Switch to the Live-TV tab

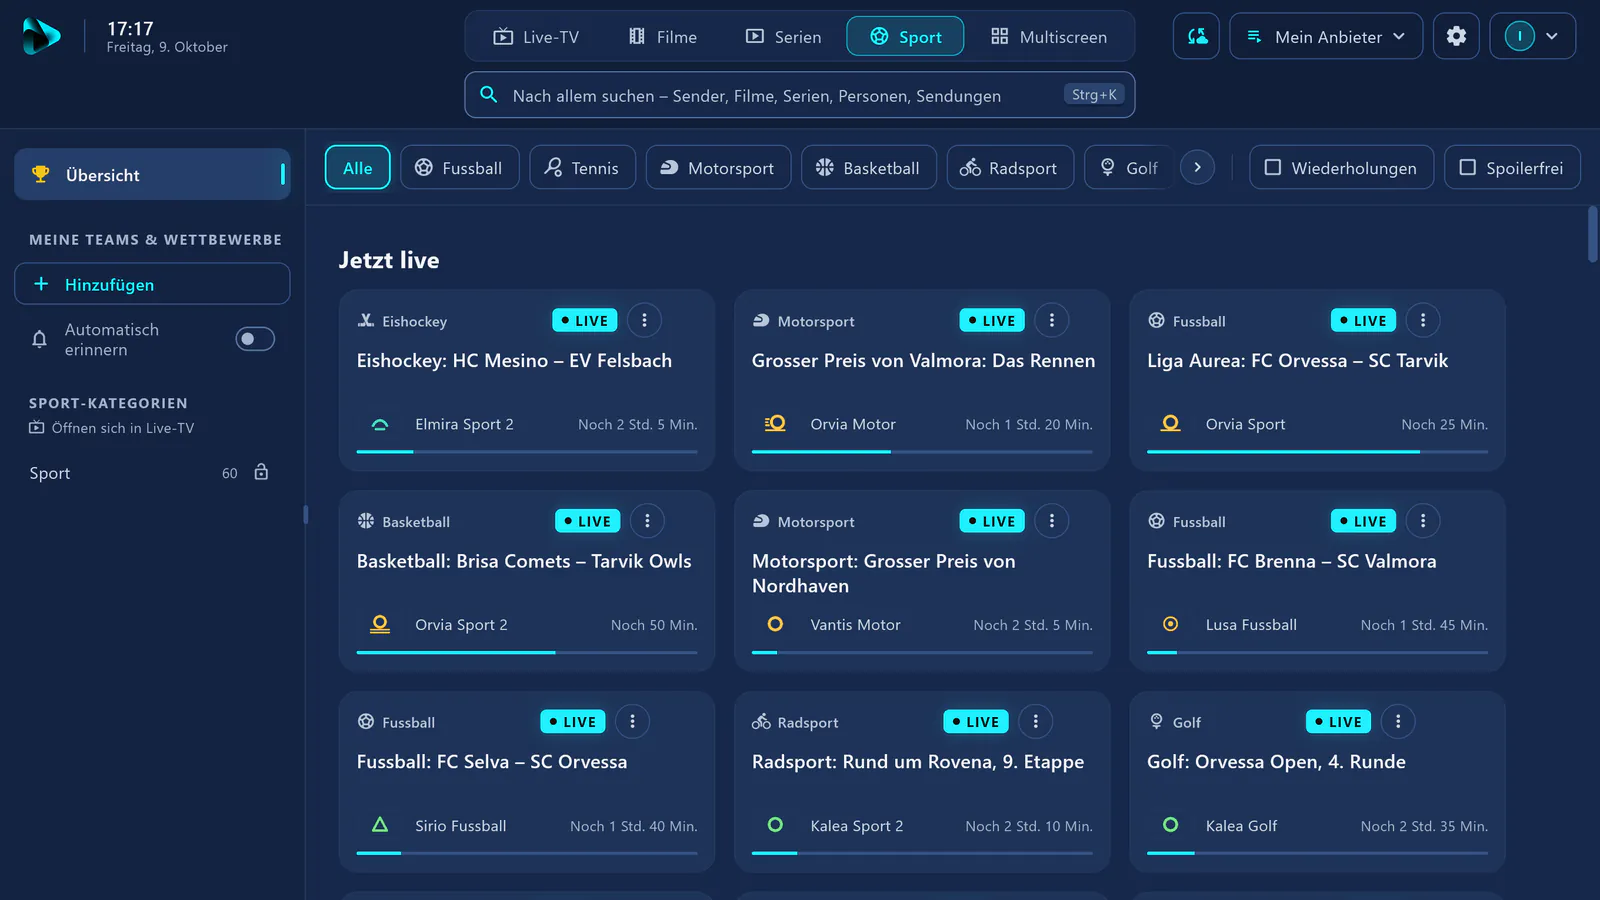point(536,37)
